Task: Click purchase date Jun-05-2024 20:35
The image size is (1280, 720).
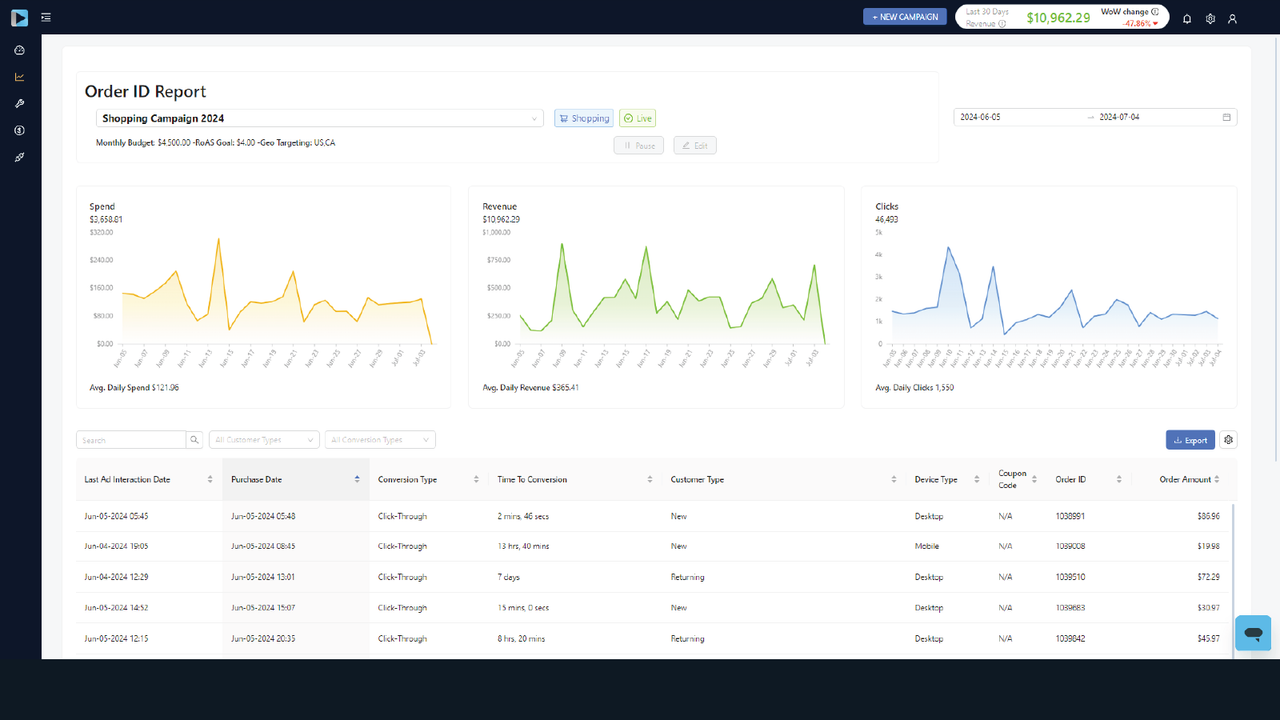Action: click(263, 639)
